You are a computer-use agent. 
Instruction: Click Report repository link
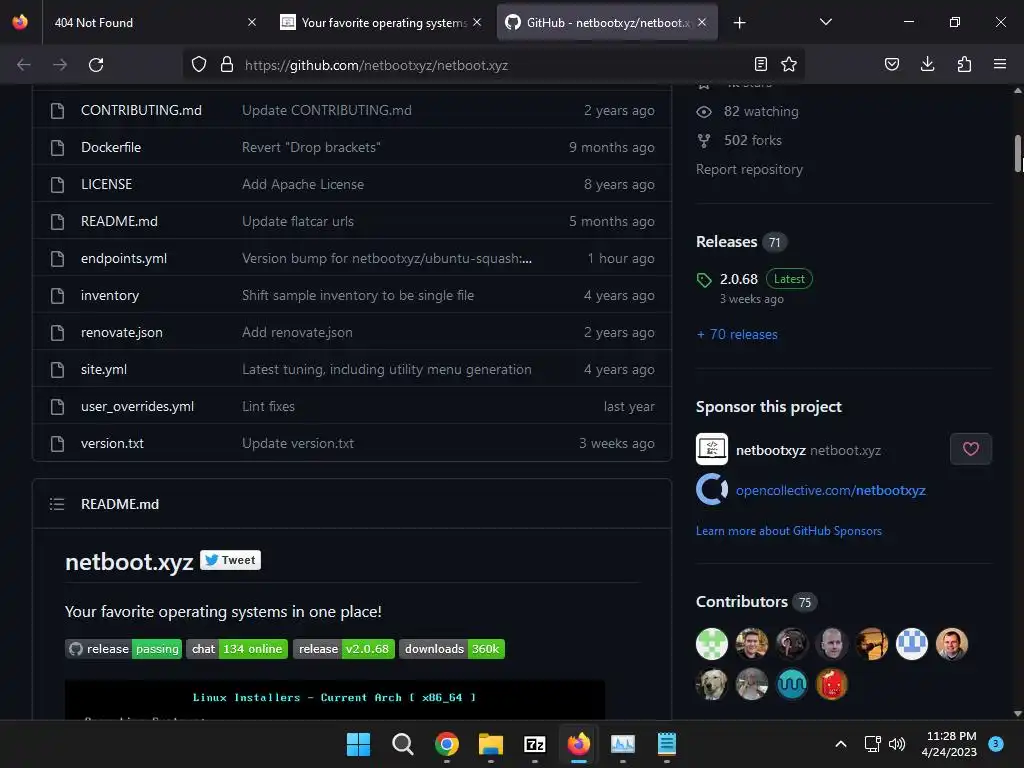tap(749, 169)
